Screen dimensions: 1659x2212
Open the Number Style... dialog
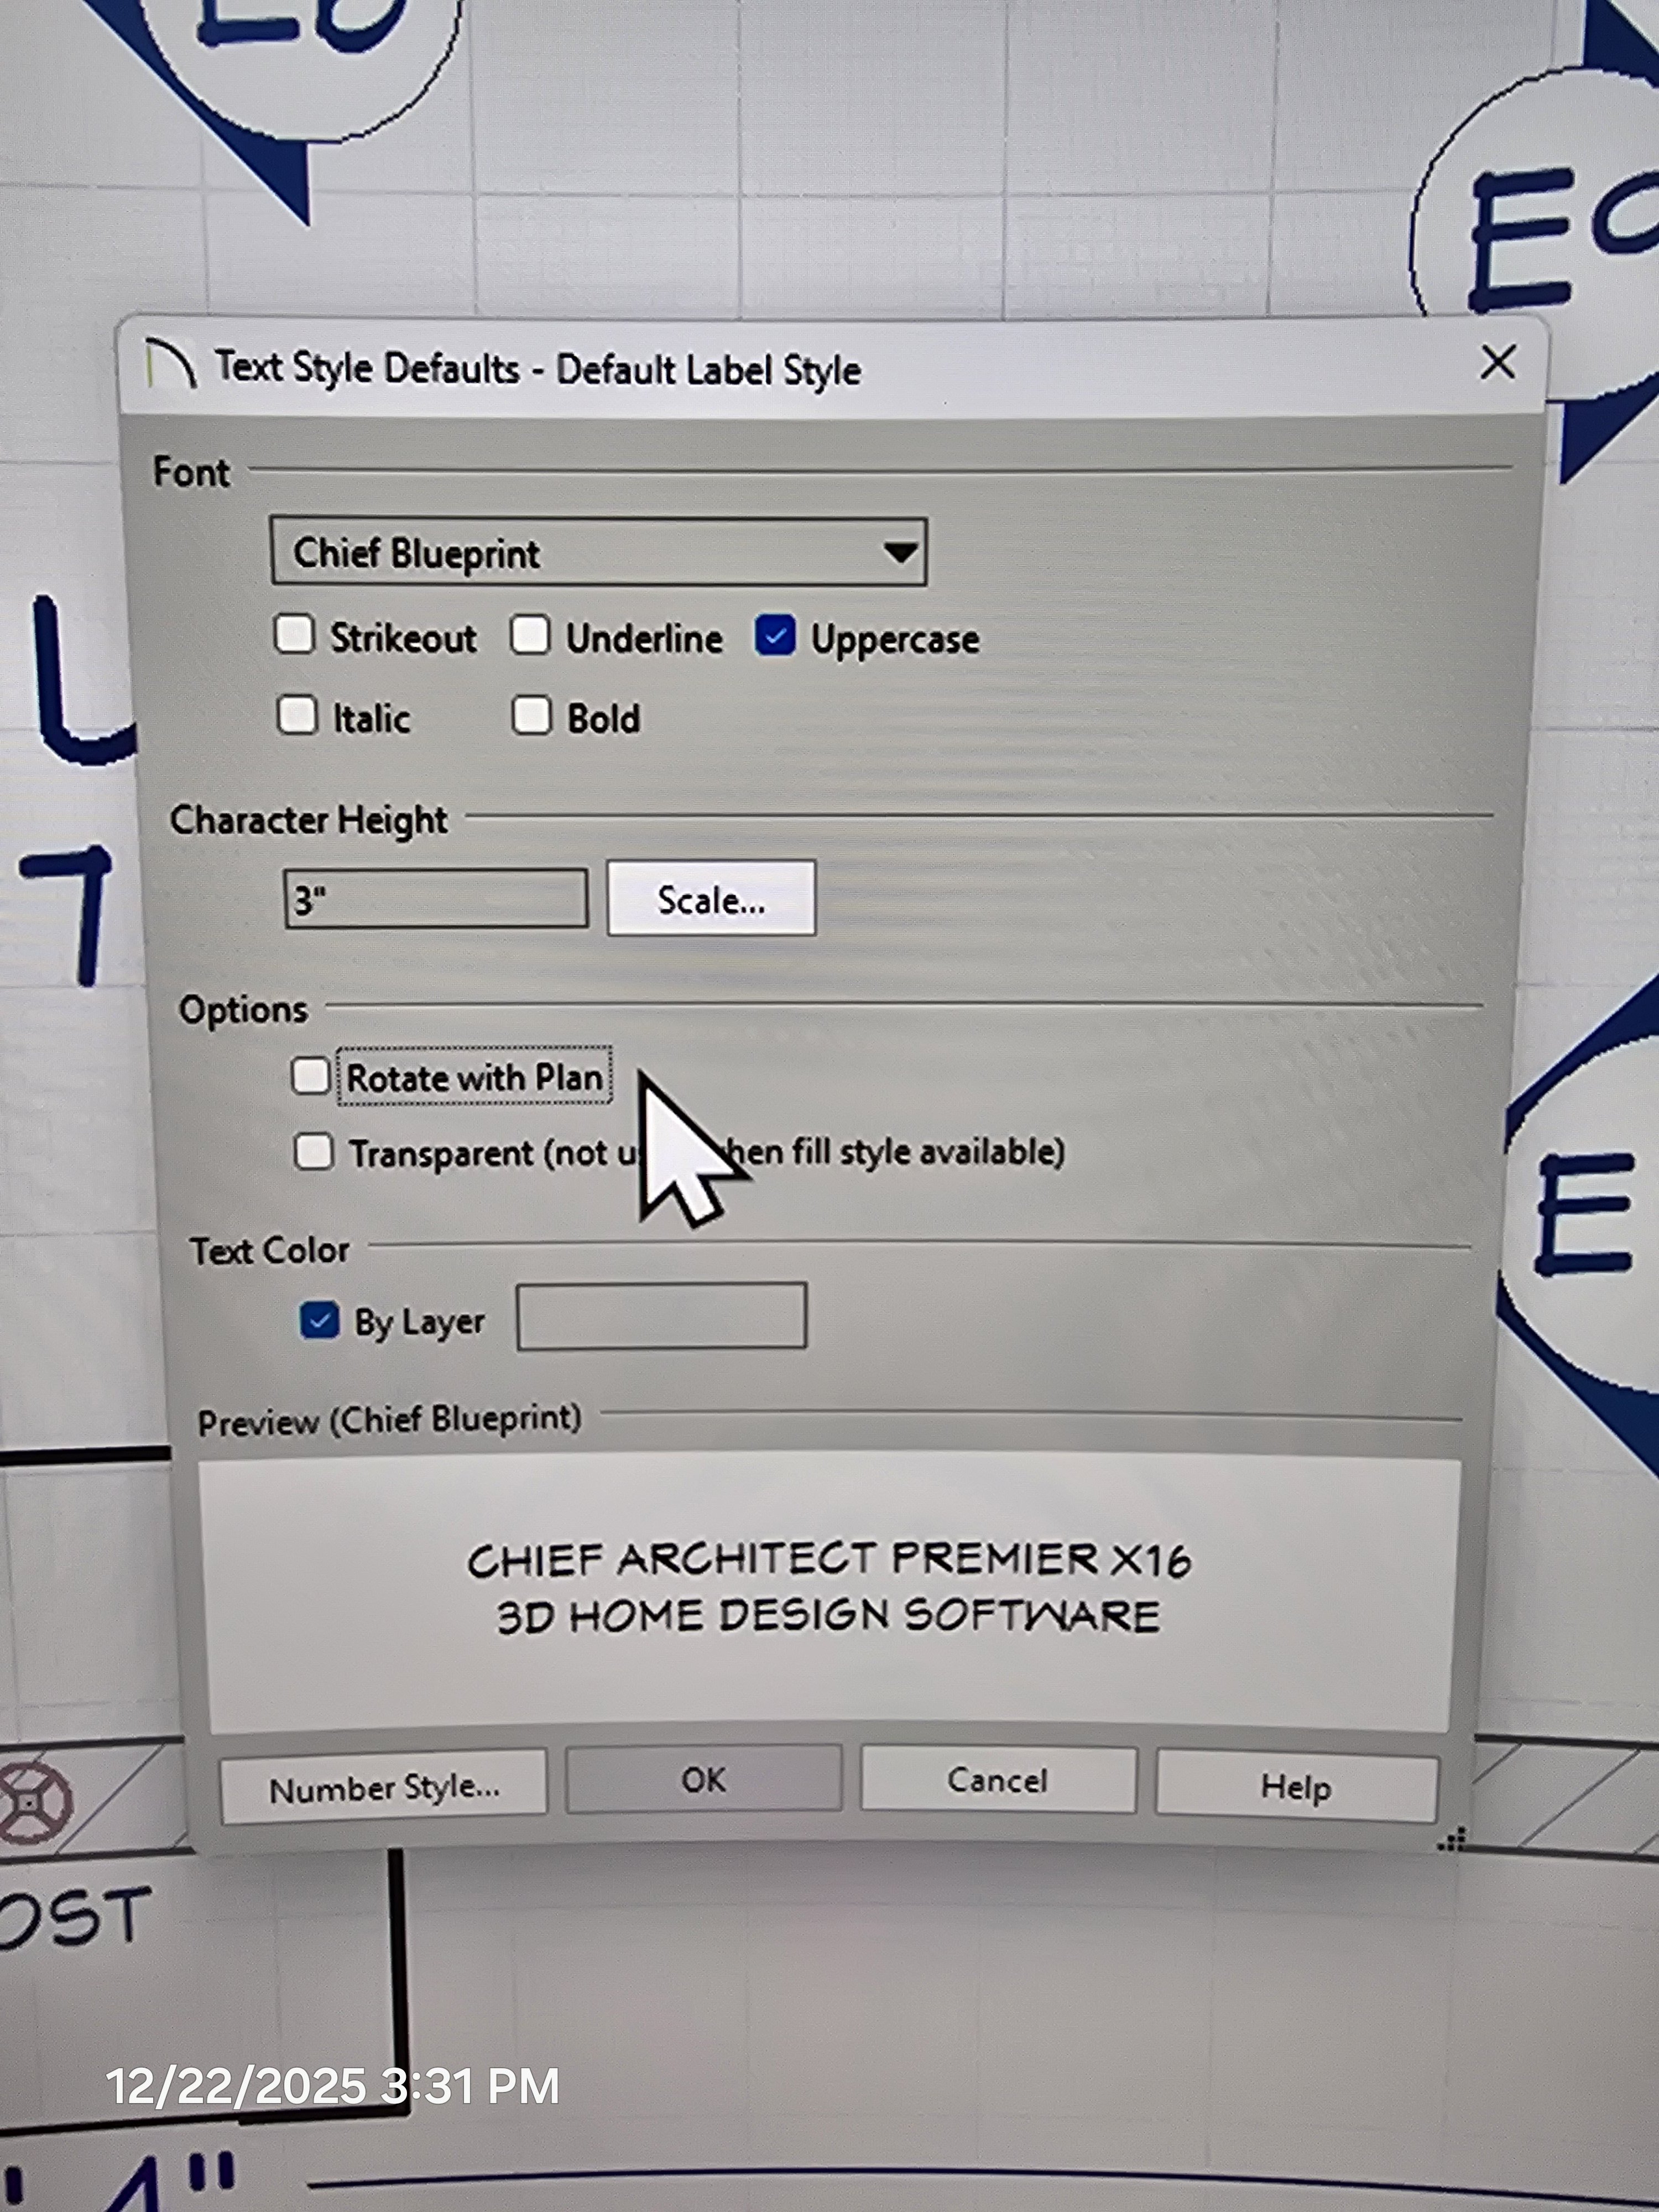tap(384, 1787)
